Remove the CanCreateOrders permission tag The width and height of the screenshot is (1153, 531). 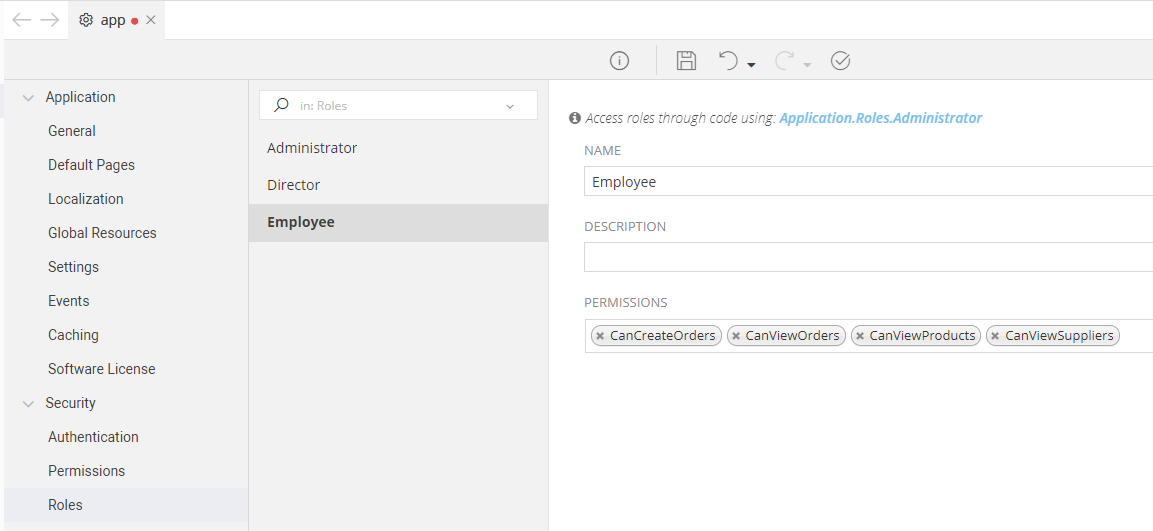(x=600, y=336)
